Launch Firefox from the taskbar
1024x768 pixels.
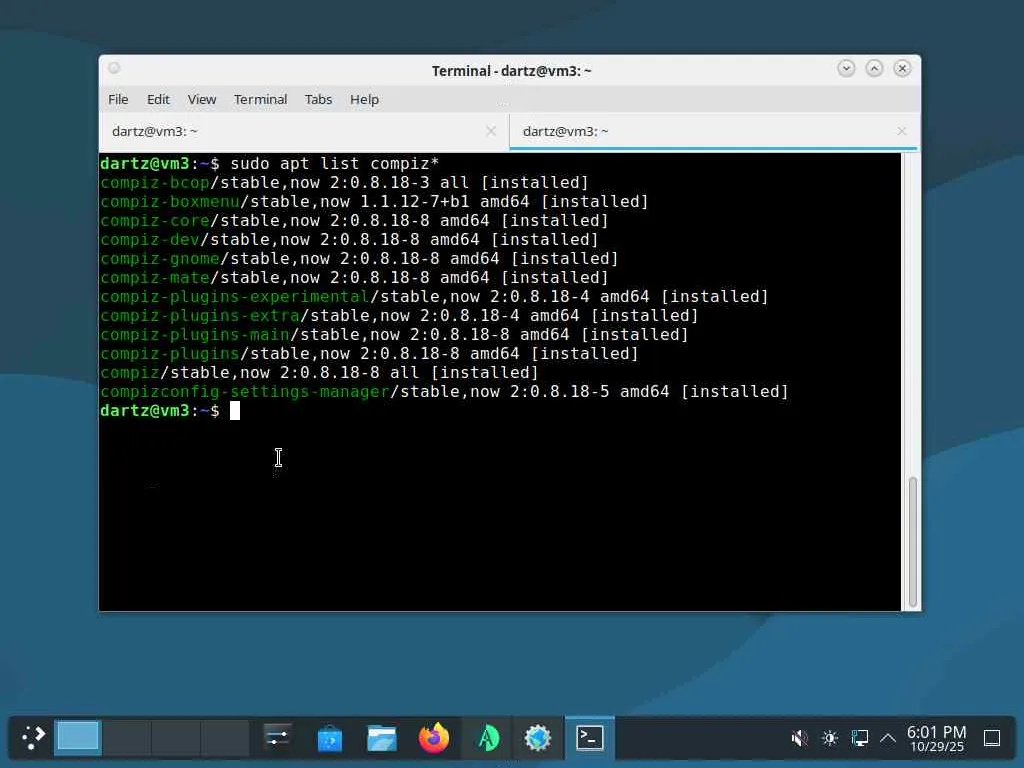click(434, 738)
